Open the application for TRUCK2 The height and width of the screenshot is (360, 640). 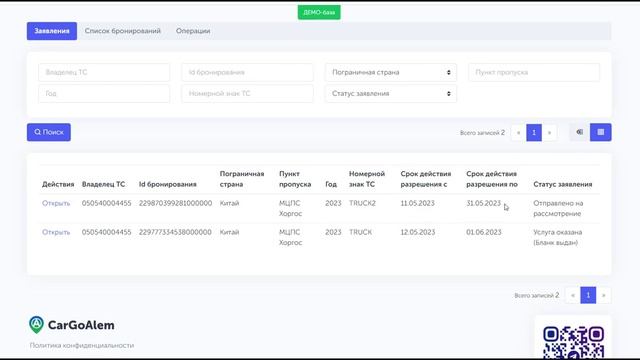[56, 203]
